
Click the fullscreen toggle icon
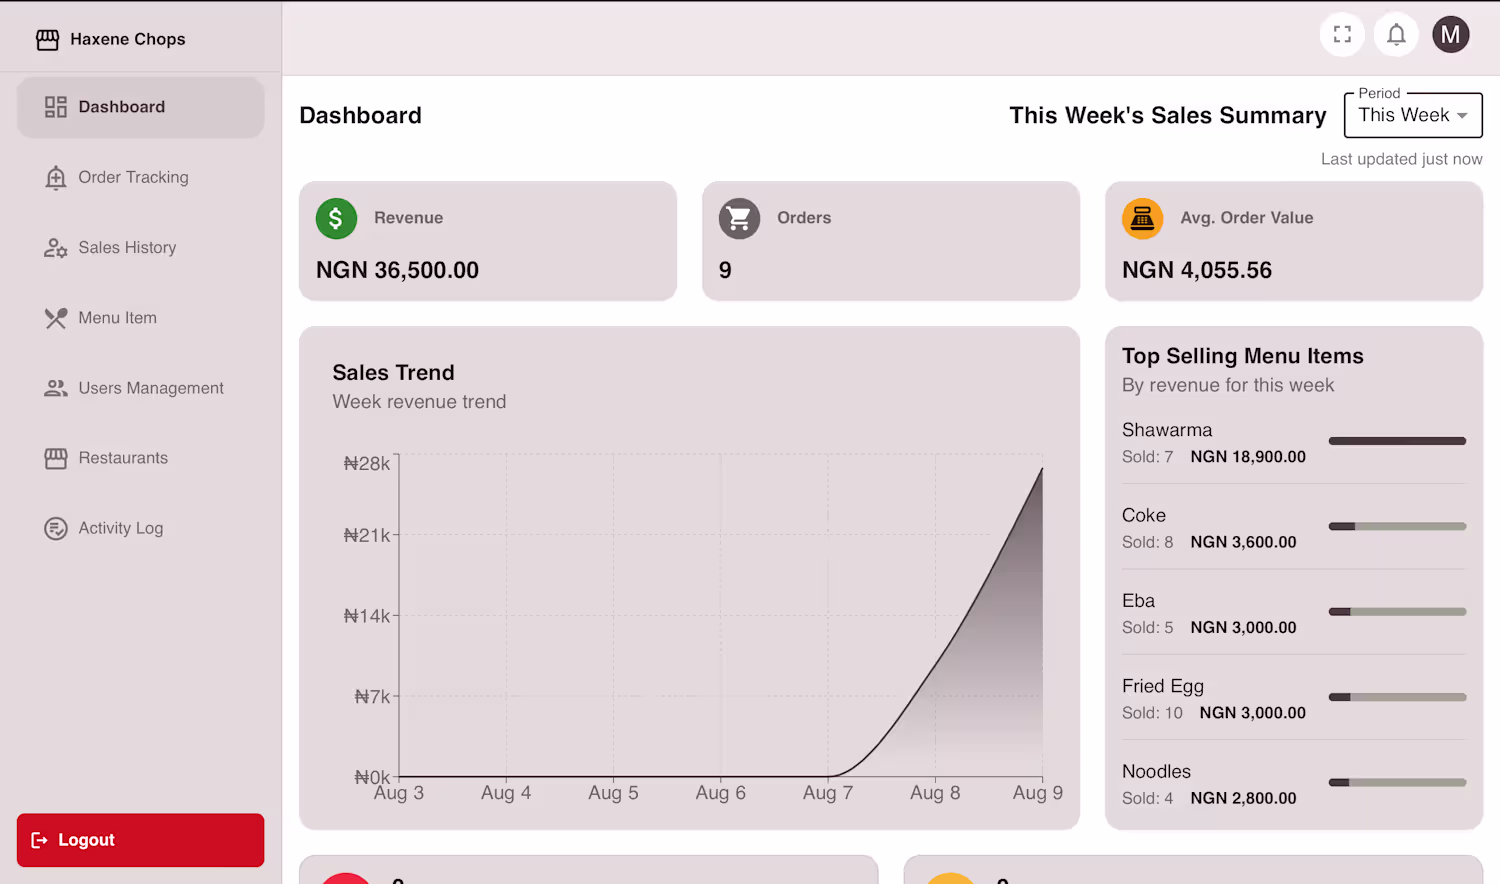(1342, 35)
